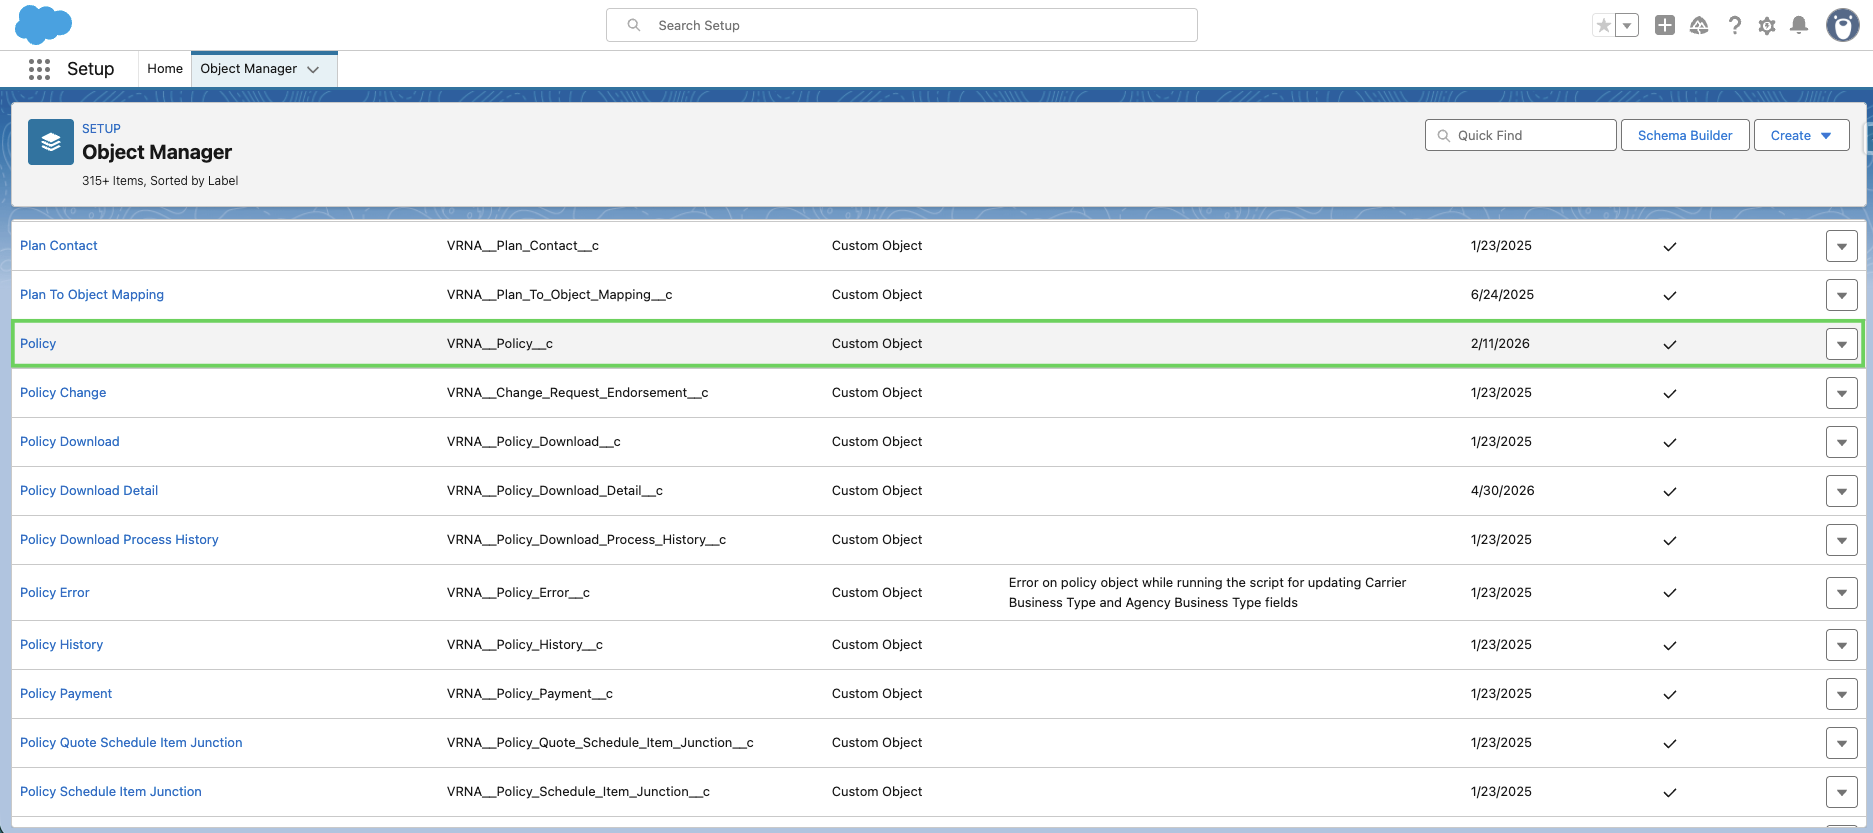Viewport: 1873px width, 833px height.
Task: Open actions menu for Policy Download Process History
Action: 1842,540
